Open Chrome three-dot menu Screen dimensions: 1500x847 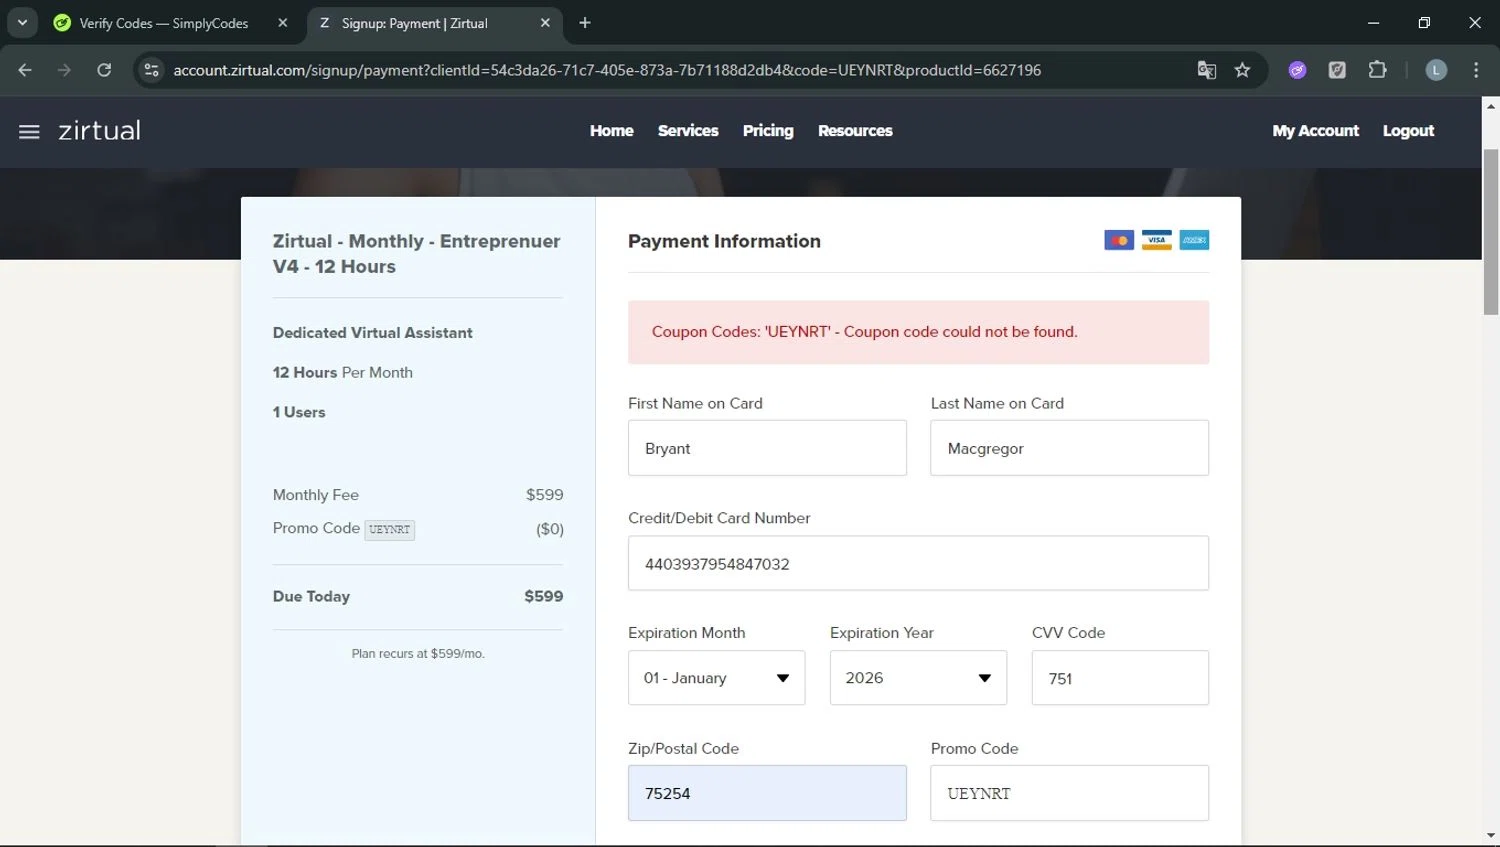coord(1476,70)
